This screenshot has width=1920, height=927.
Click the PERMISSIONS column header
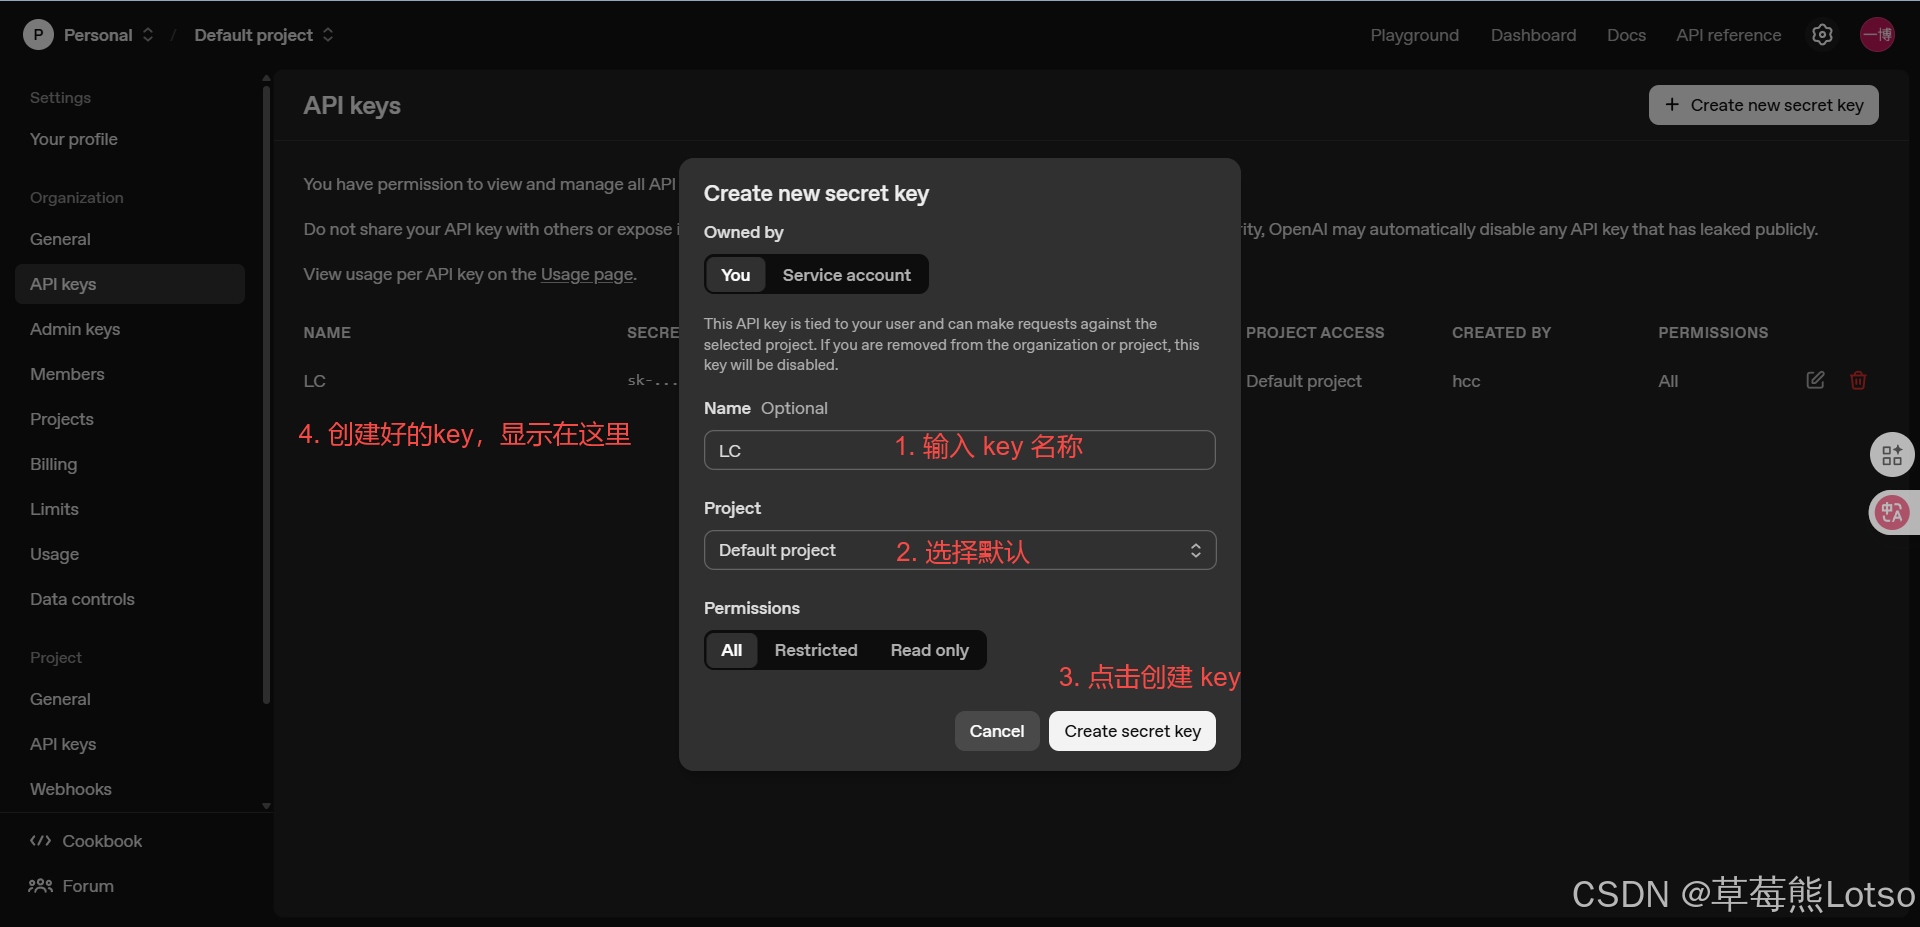coord(1713,333)
